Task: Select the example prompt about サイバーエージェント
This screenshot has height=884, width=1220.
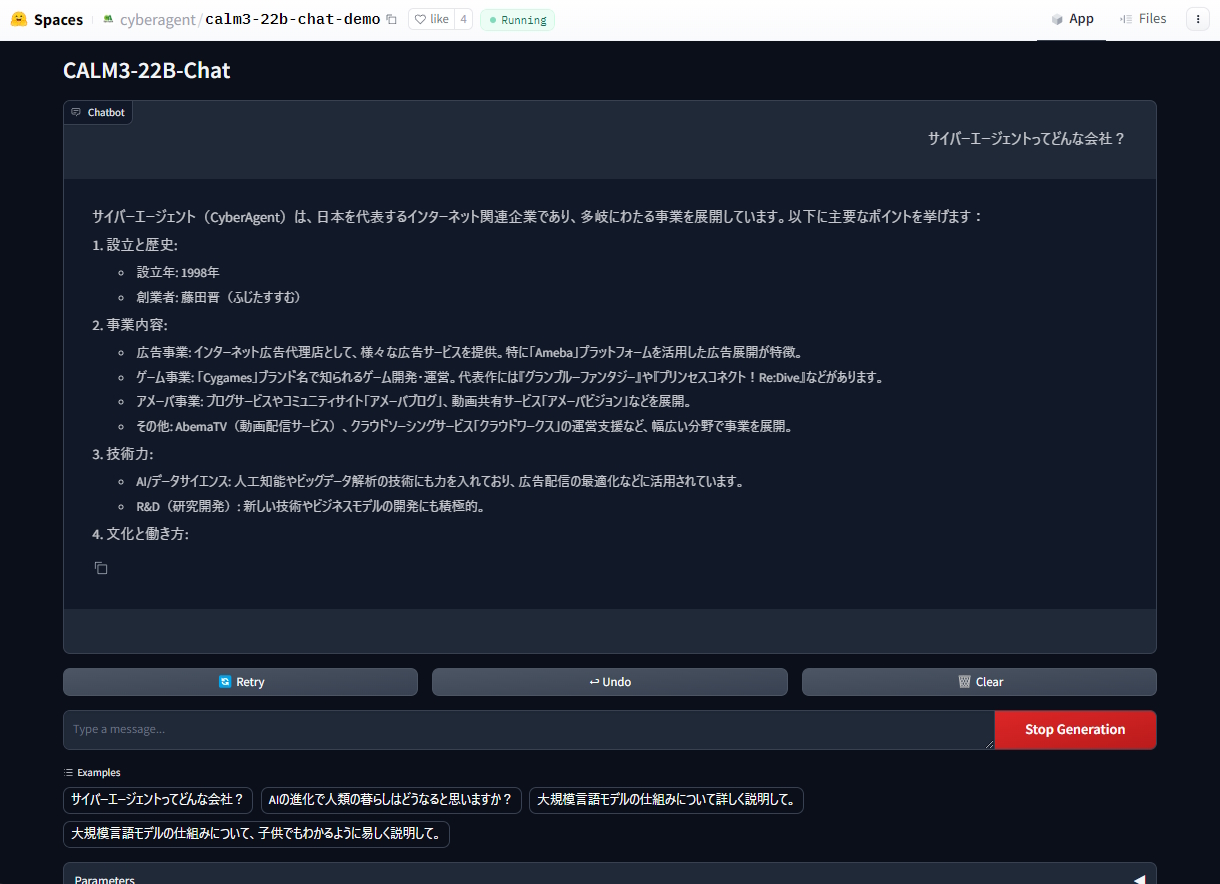Action: click(x=157, y=800)
